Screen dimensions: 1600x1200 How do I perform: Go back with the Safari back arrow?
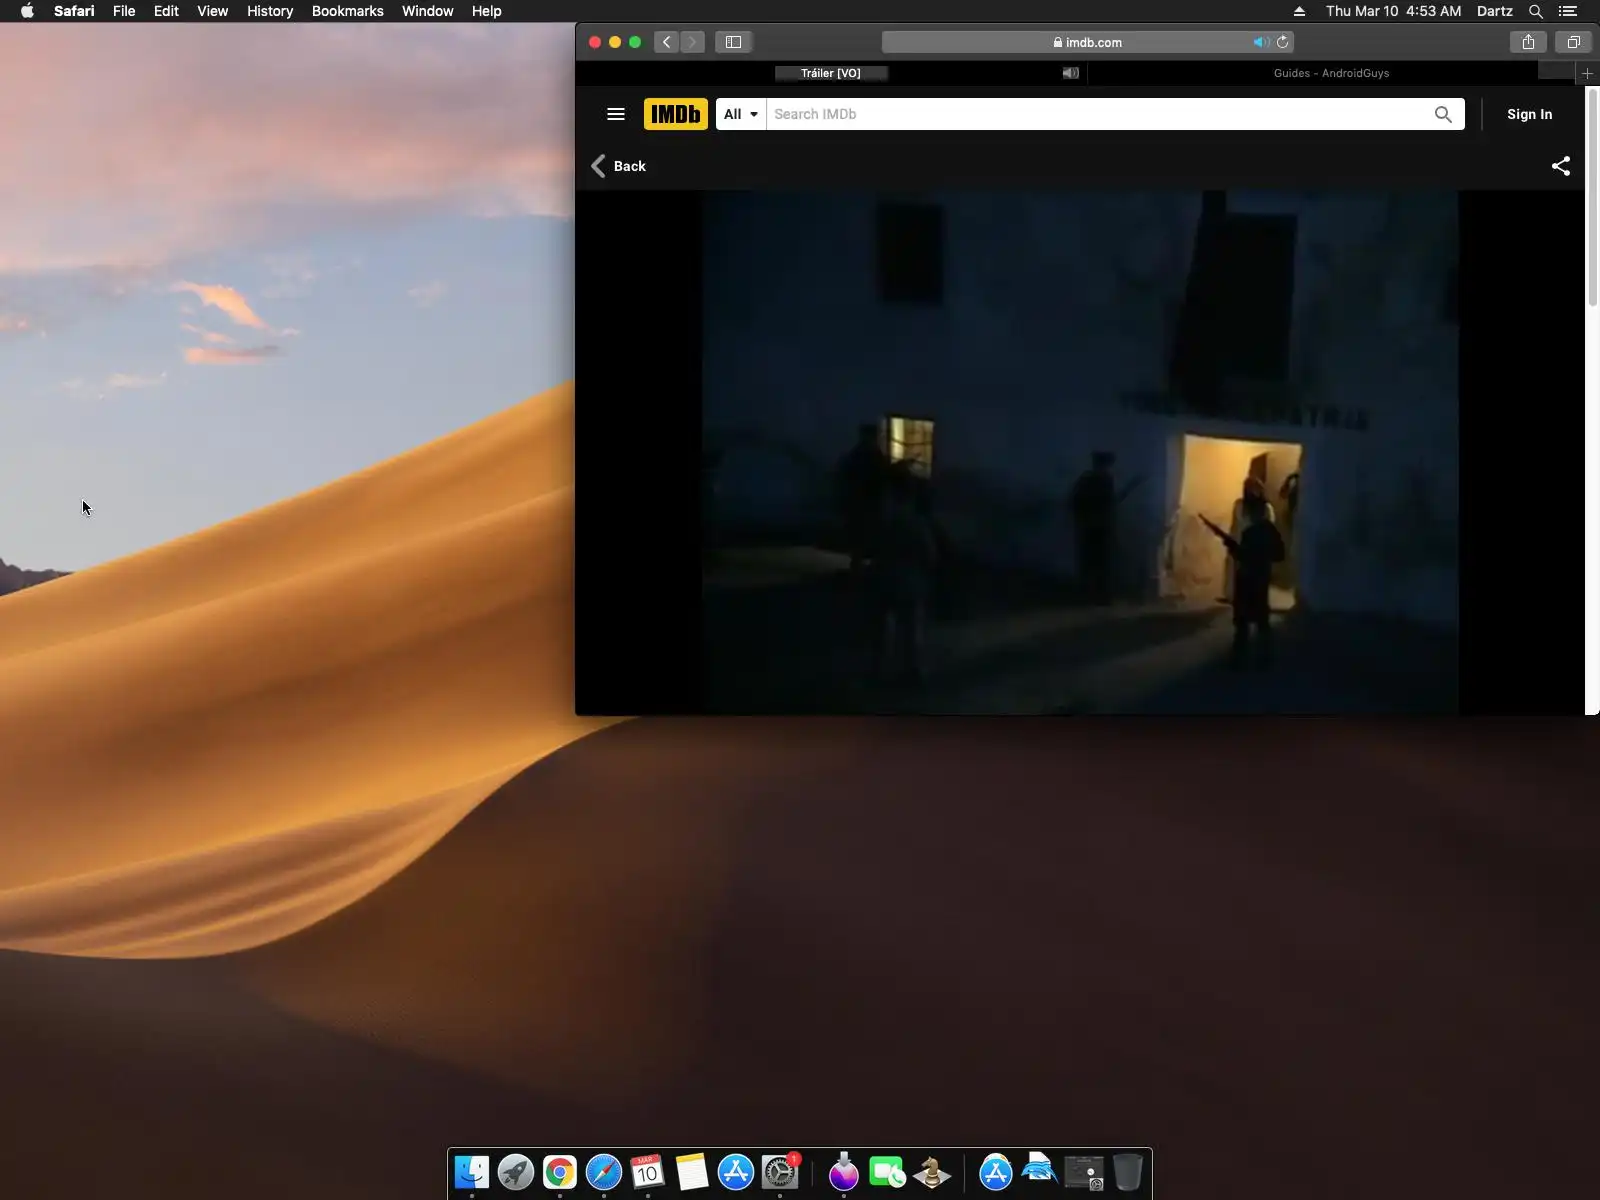[666, 42]
